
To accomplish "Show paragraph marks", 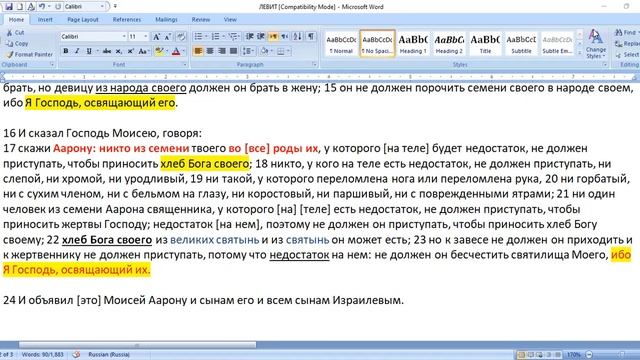I will [311, 37].
